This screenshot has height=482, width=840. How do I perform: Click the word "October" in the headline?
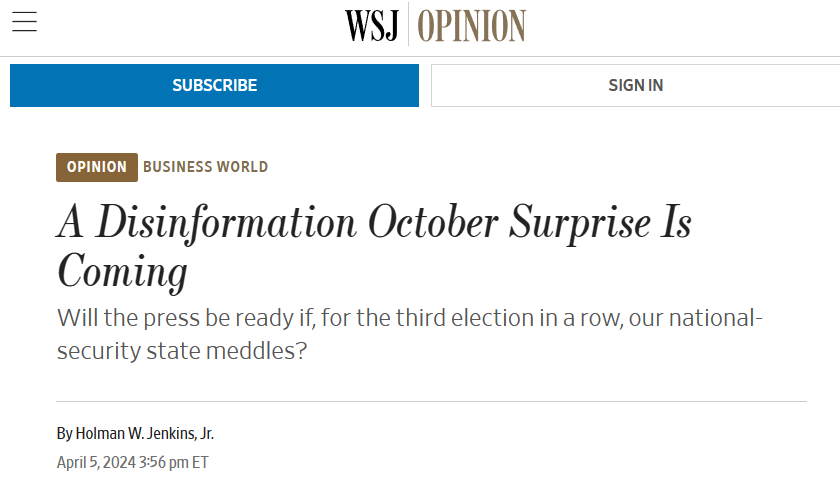432,222
